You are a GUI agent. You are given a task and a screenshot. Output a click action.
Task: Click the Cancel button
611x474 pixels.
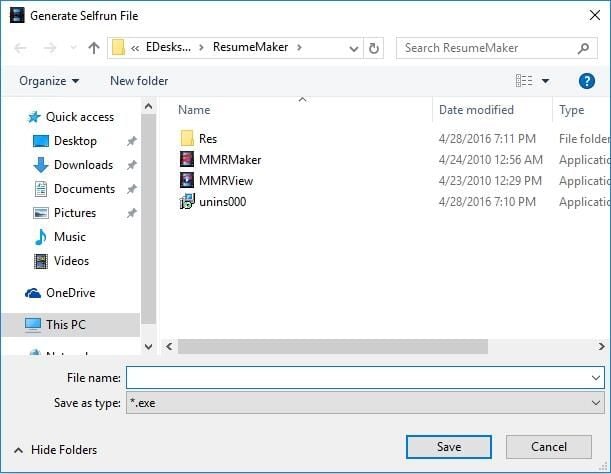pyautogui.click(x=549, y=447)
